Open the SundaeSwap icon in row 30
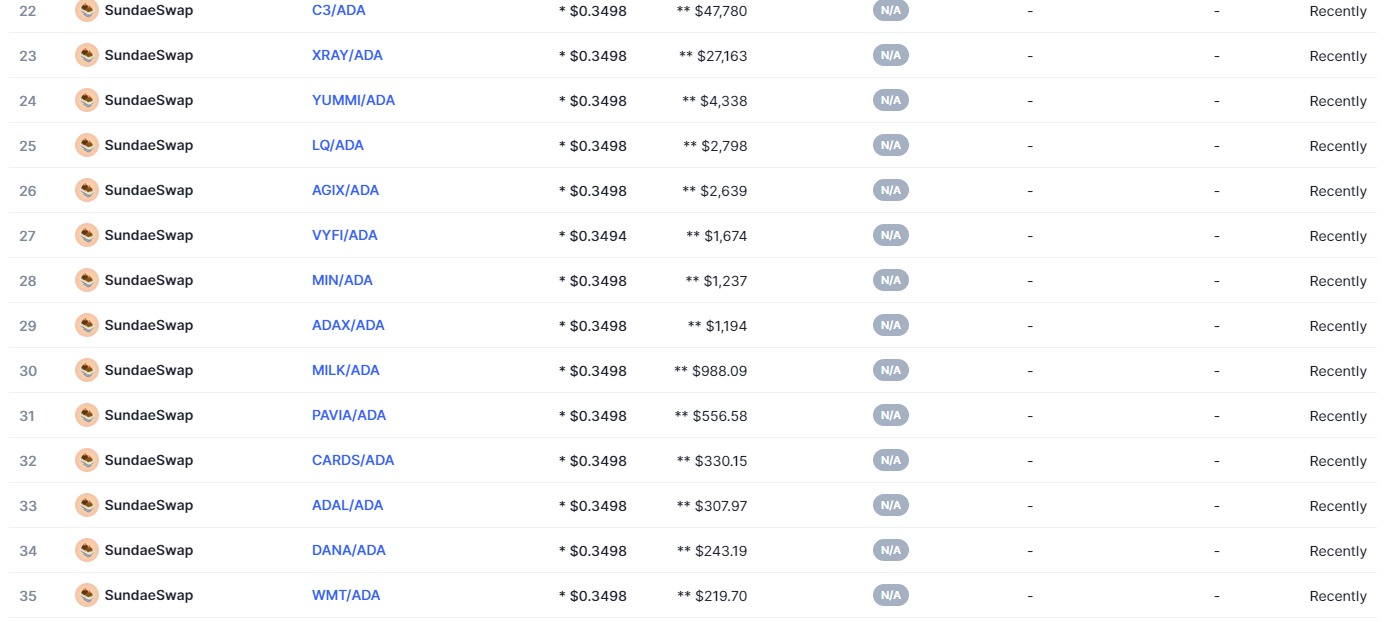The image size is (1385, 622). coord(87,370)
